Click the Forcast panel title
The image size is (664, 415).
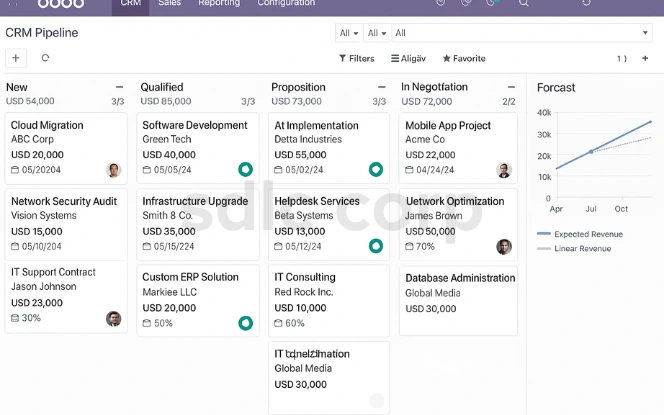click(x=556, y=88)
